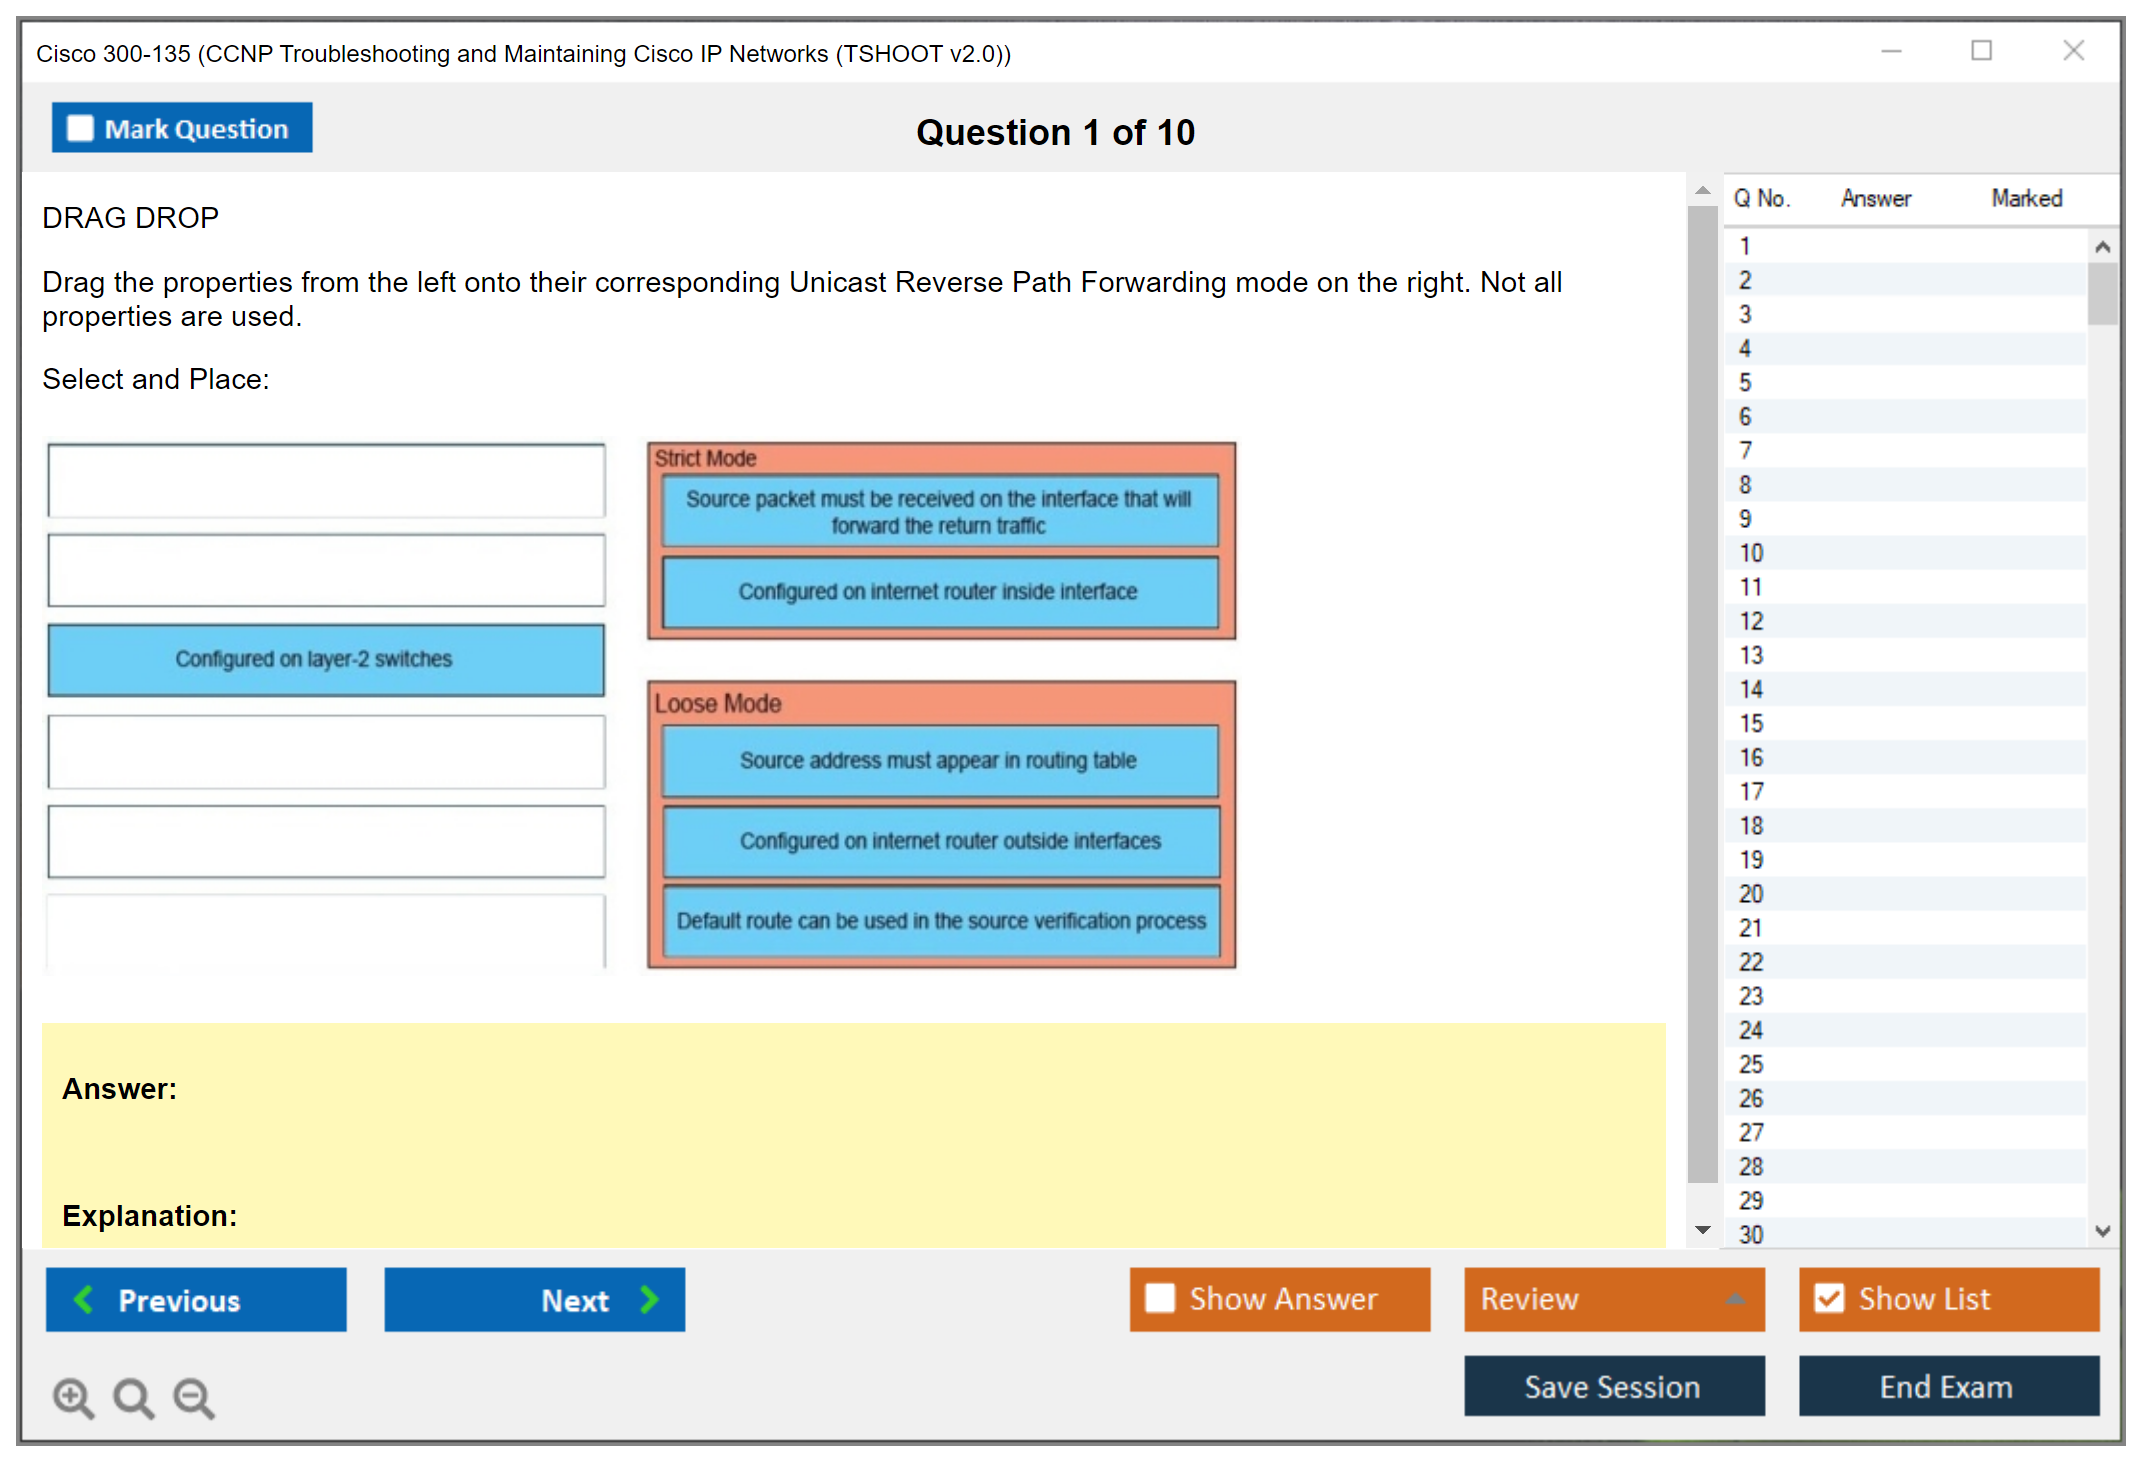Click the green left arrow on Previous
Viewport: 2150px width, 1470px height.
84,1299
